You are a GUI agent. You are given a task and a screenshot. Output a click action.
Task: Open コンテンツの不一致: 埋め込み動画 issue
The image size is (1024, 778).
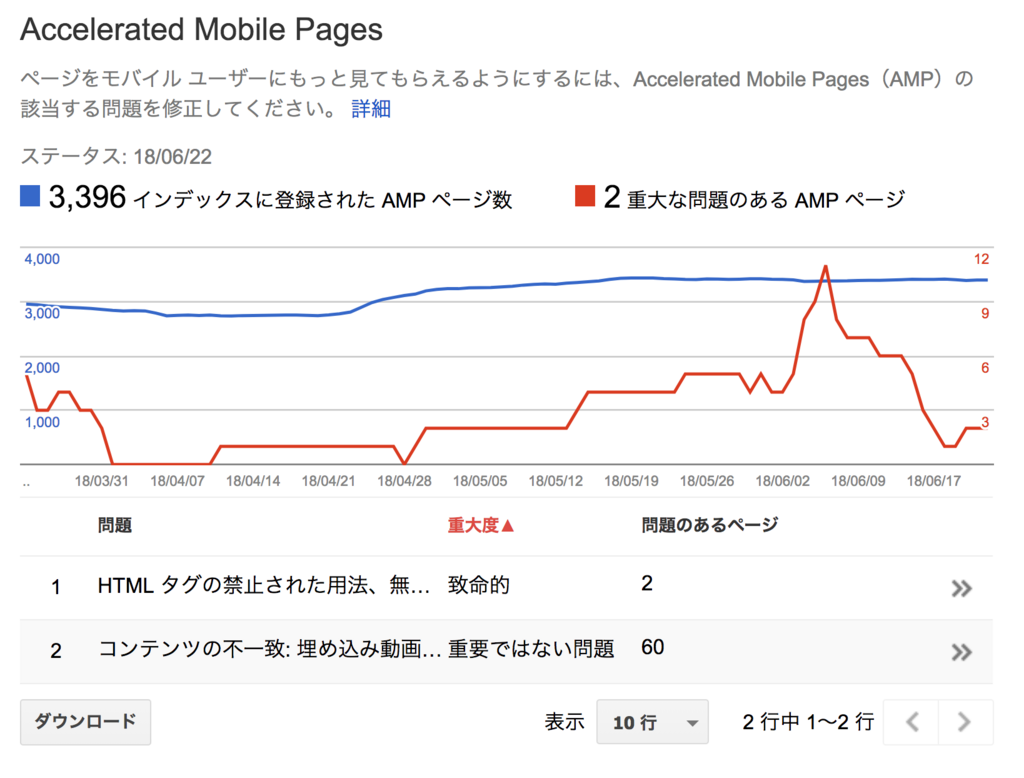[x=270, y=649]
